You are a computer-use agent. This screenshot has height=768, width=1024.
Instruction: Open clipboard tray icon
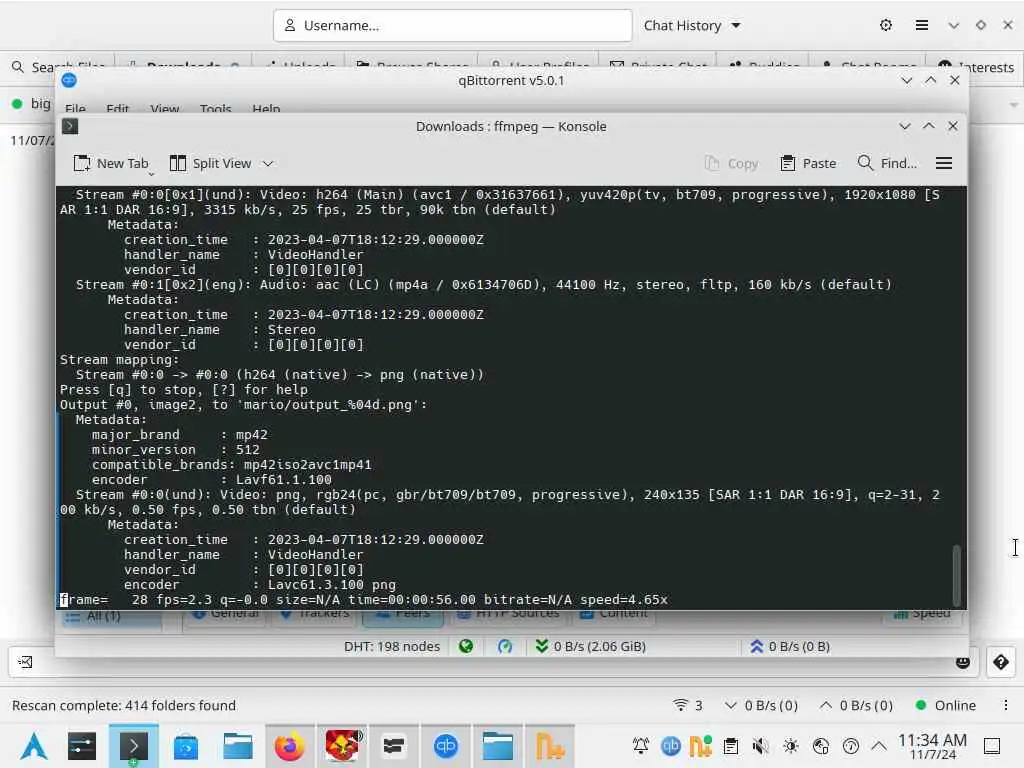point(731,746)
